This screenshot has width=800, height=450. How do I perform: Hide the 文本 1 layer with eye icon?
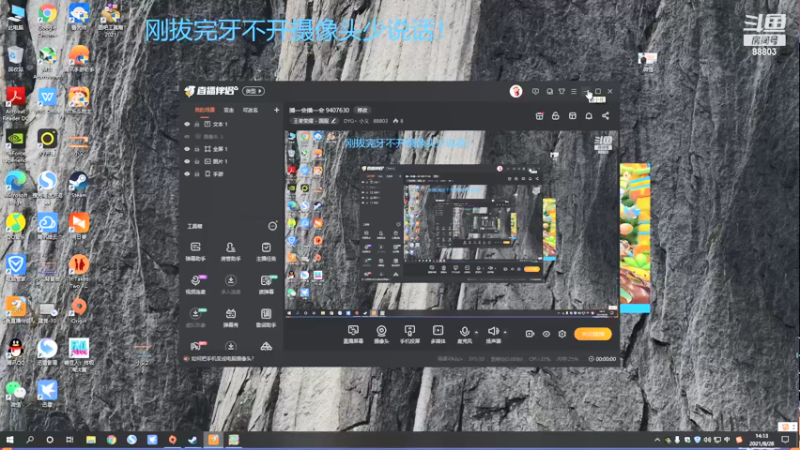tap(187, 124)
